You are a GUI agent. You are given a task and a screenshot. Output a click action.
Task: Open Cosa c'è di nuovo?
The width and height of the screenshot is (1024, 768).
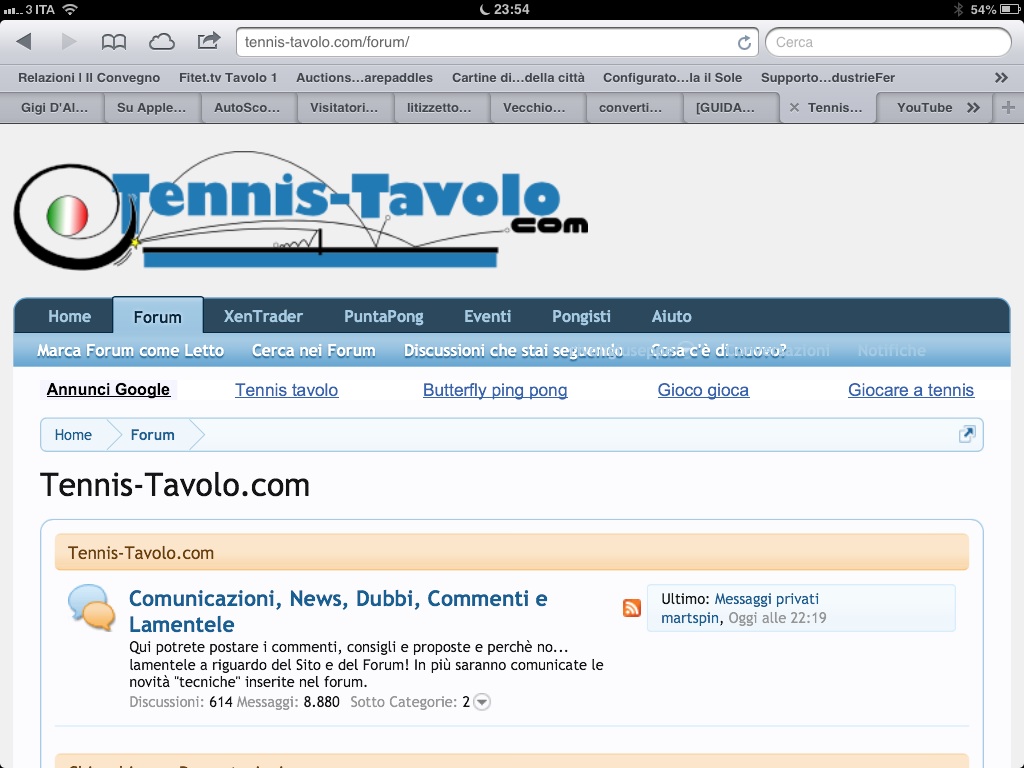pyautogui.click(x=718, y=351)
